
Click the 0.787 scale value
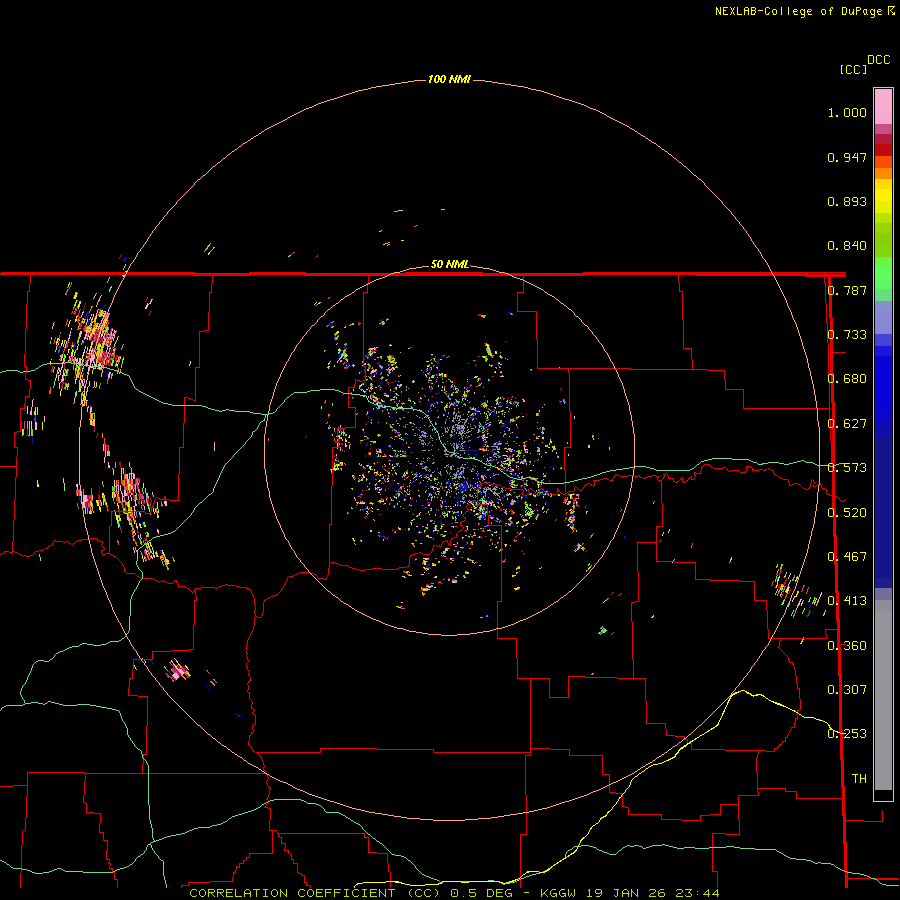point(847,290)
